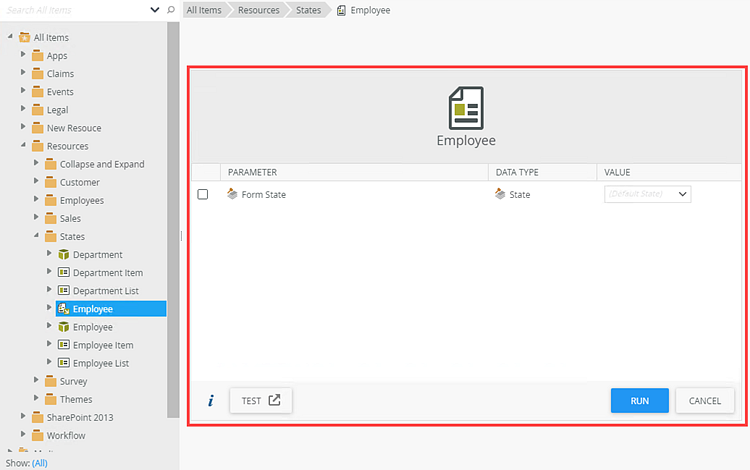
Task: Click the VALUE column header
Action: [x=669, y=172]
